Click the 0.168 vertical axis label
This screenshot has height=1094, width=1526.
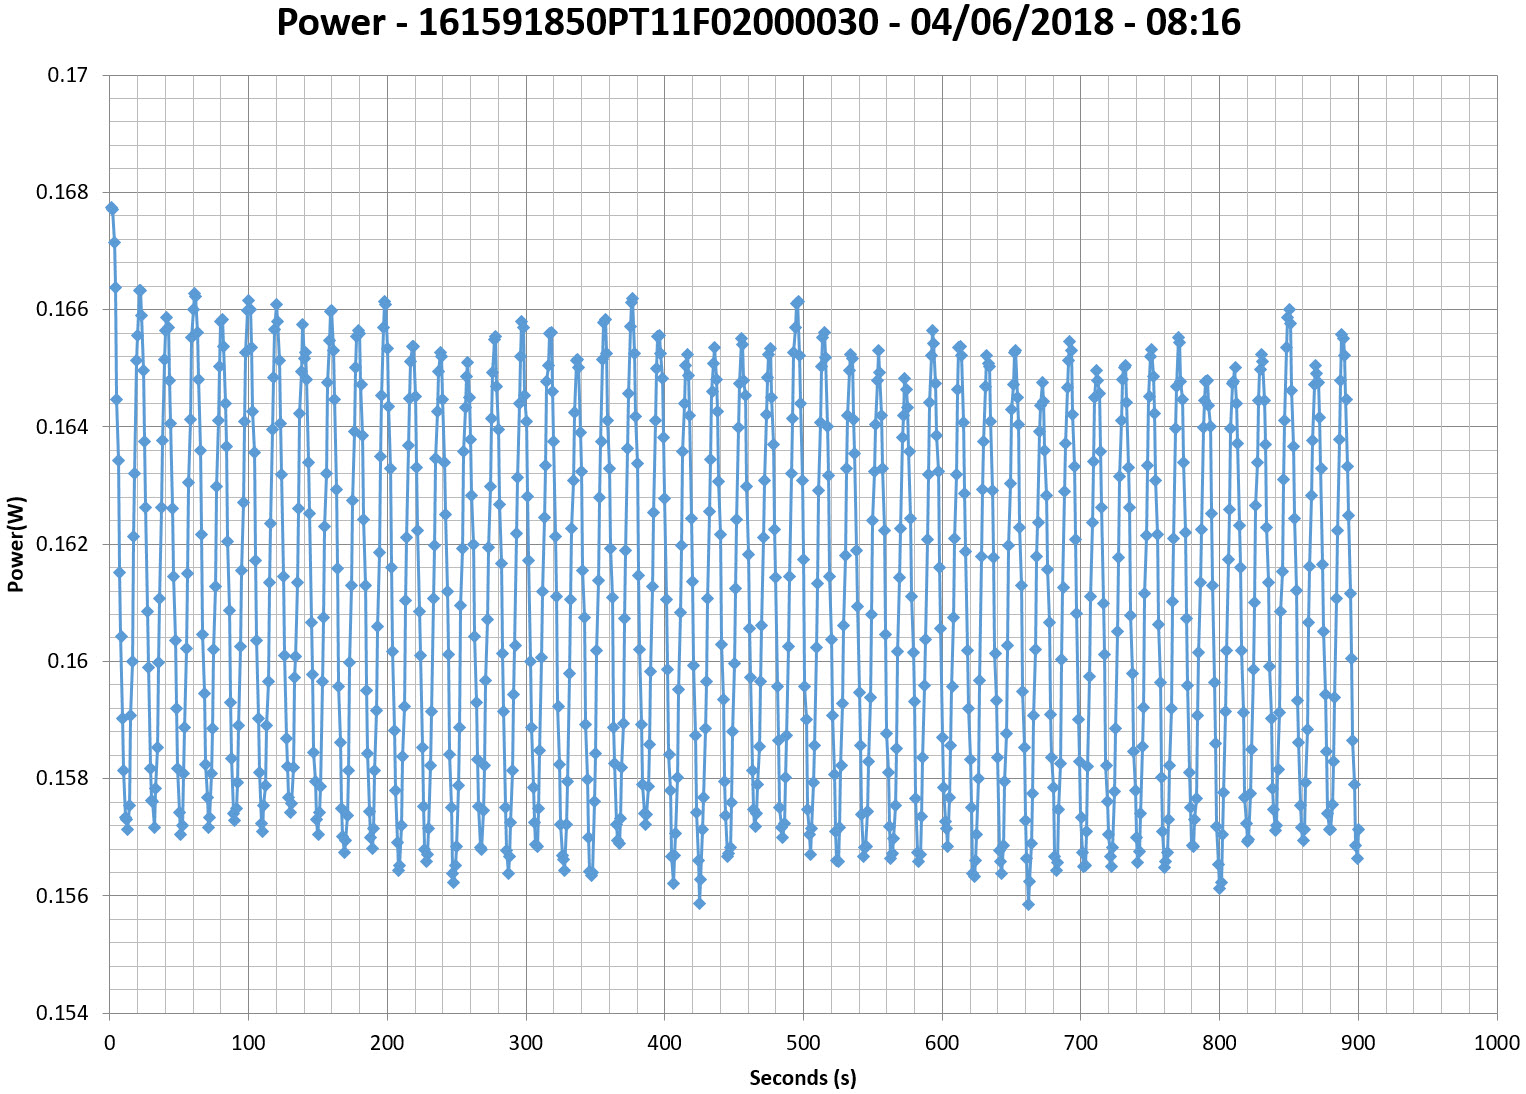pyautogui.click(x=62, y=192)
